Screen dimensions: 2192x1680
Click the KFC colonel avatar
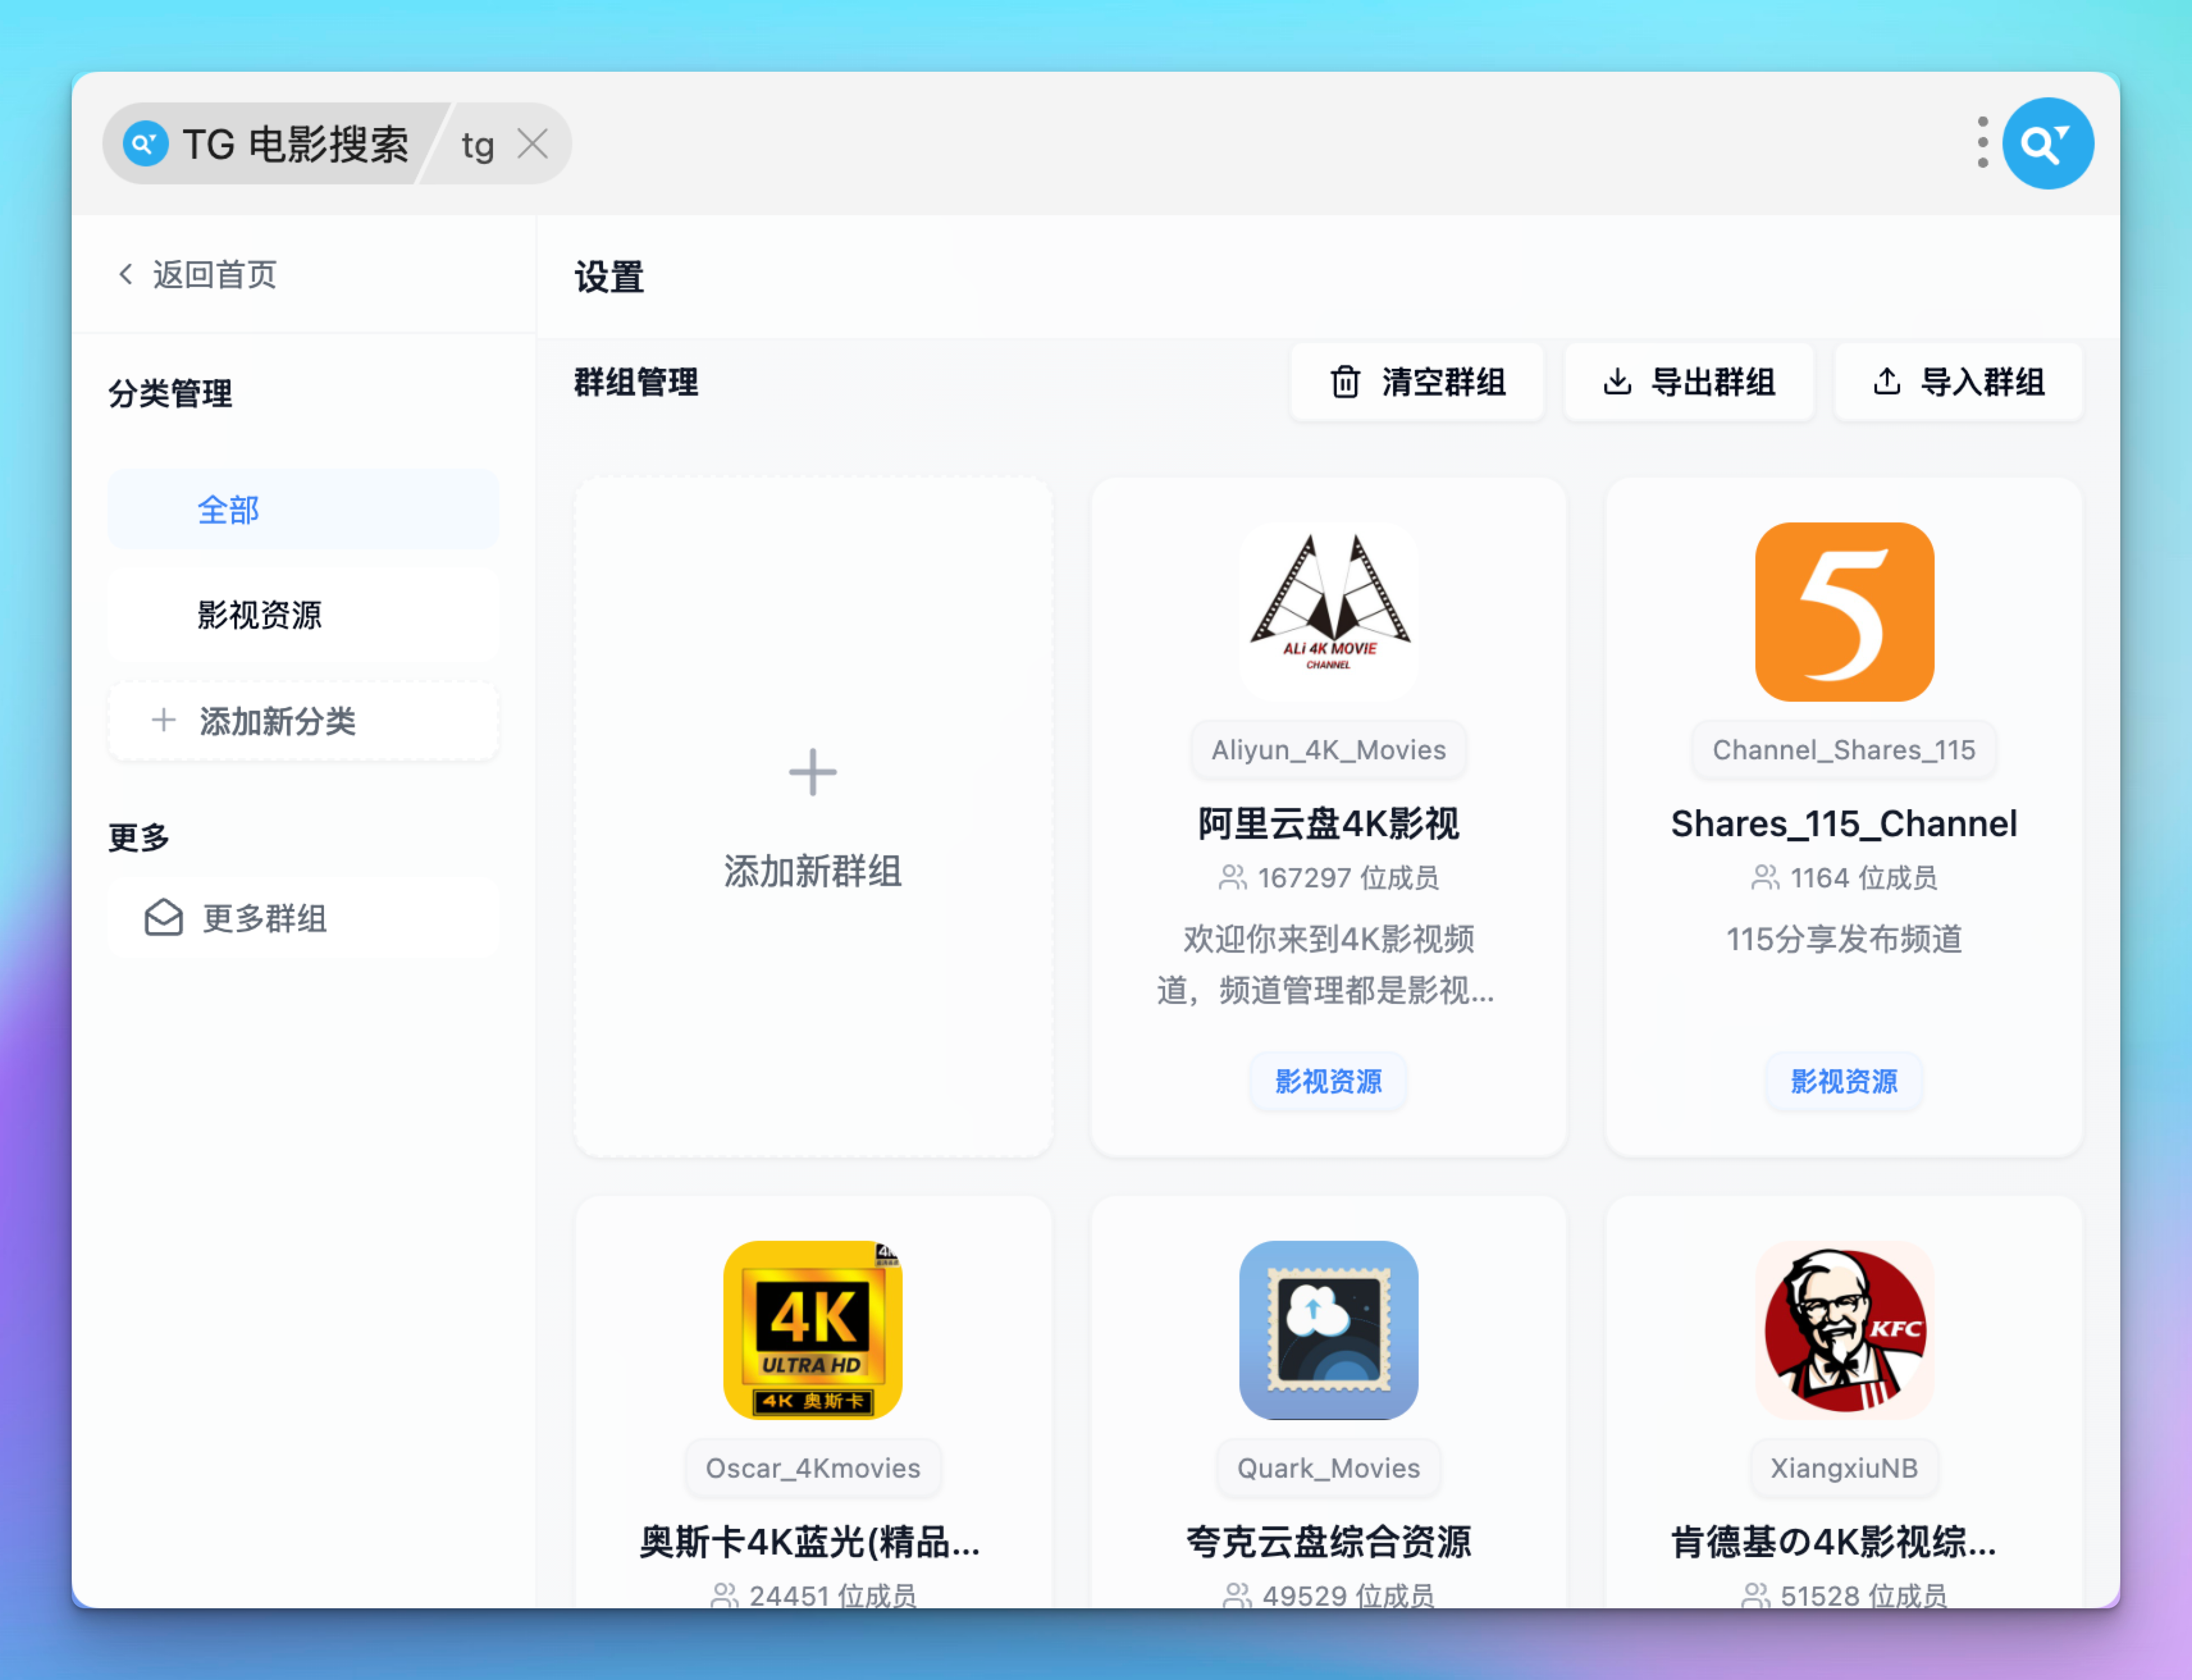pos(1844,1330)
